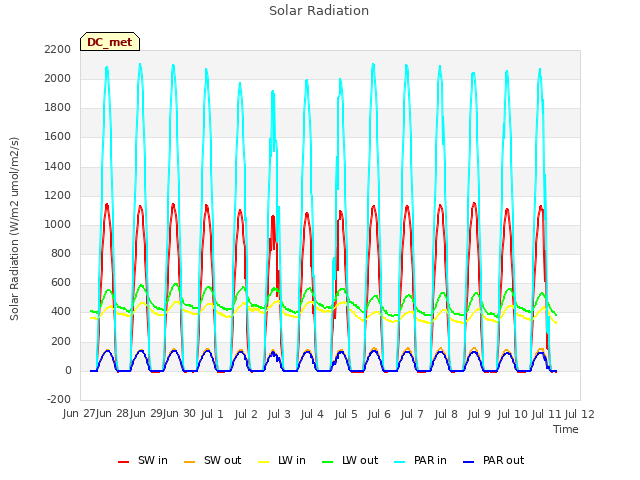Image resolution: width=640 pixels, height=480 pixels.
Task: Click the 2000 y-axis tick label
Action: pyautogui.click(x=58, y=78)
